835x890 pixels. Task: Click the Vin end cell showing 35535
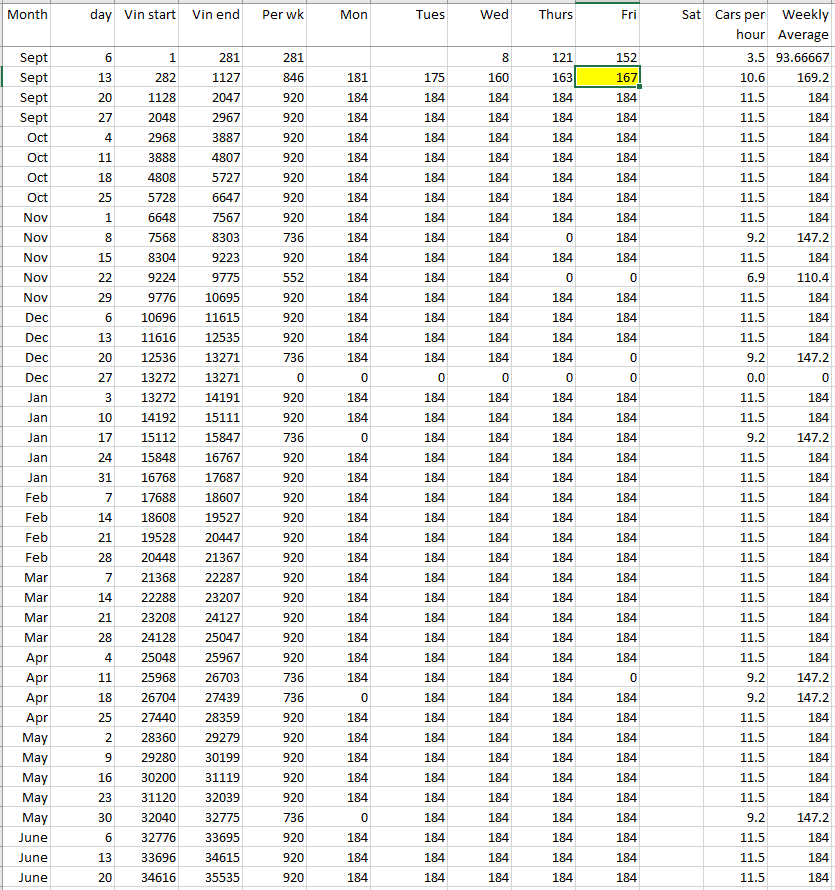[214, 878]
